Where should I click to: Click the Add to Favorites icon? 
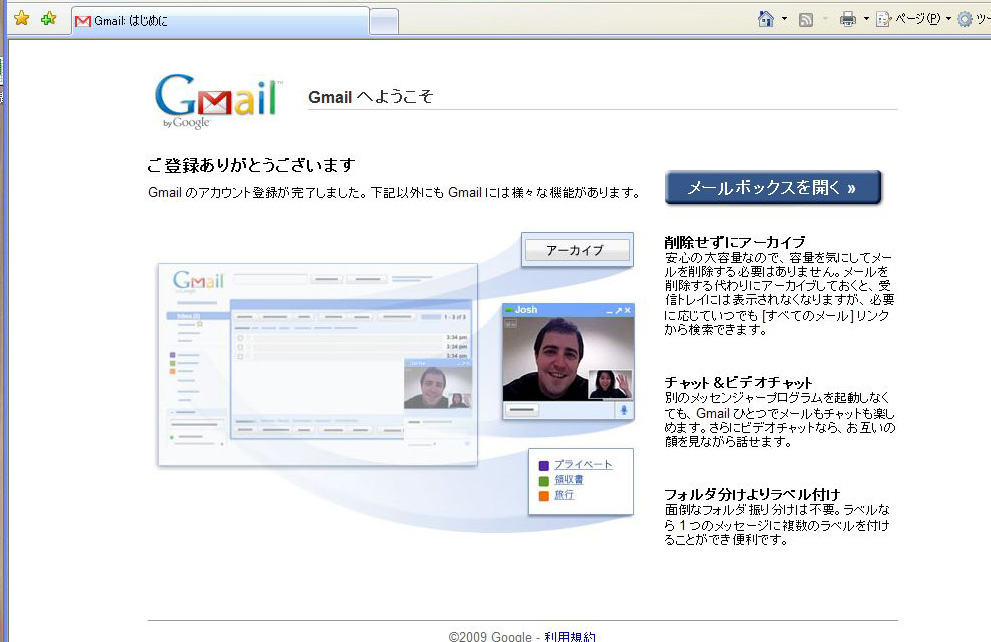[x=49, y=18]
